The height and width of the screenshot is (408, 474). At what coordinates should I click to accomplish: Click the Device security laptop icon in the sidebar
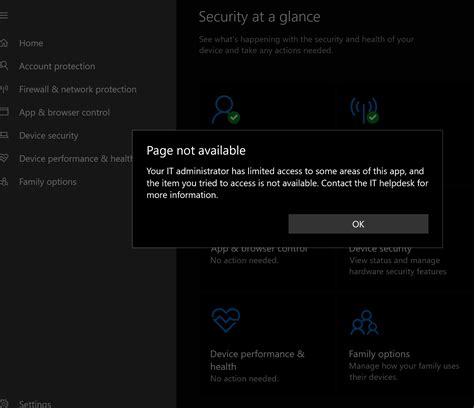click(4, 135)
